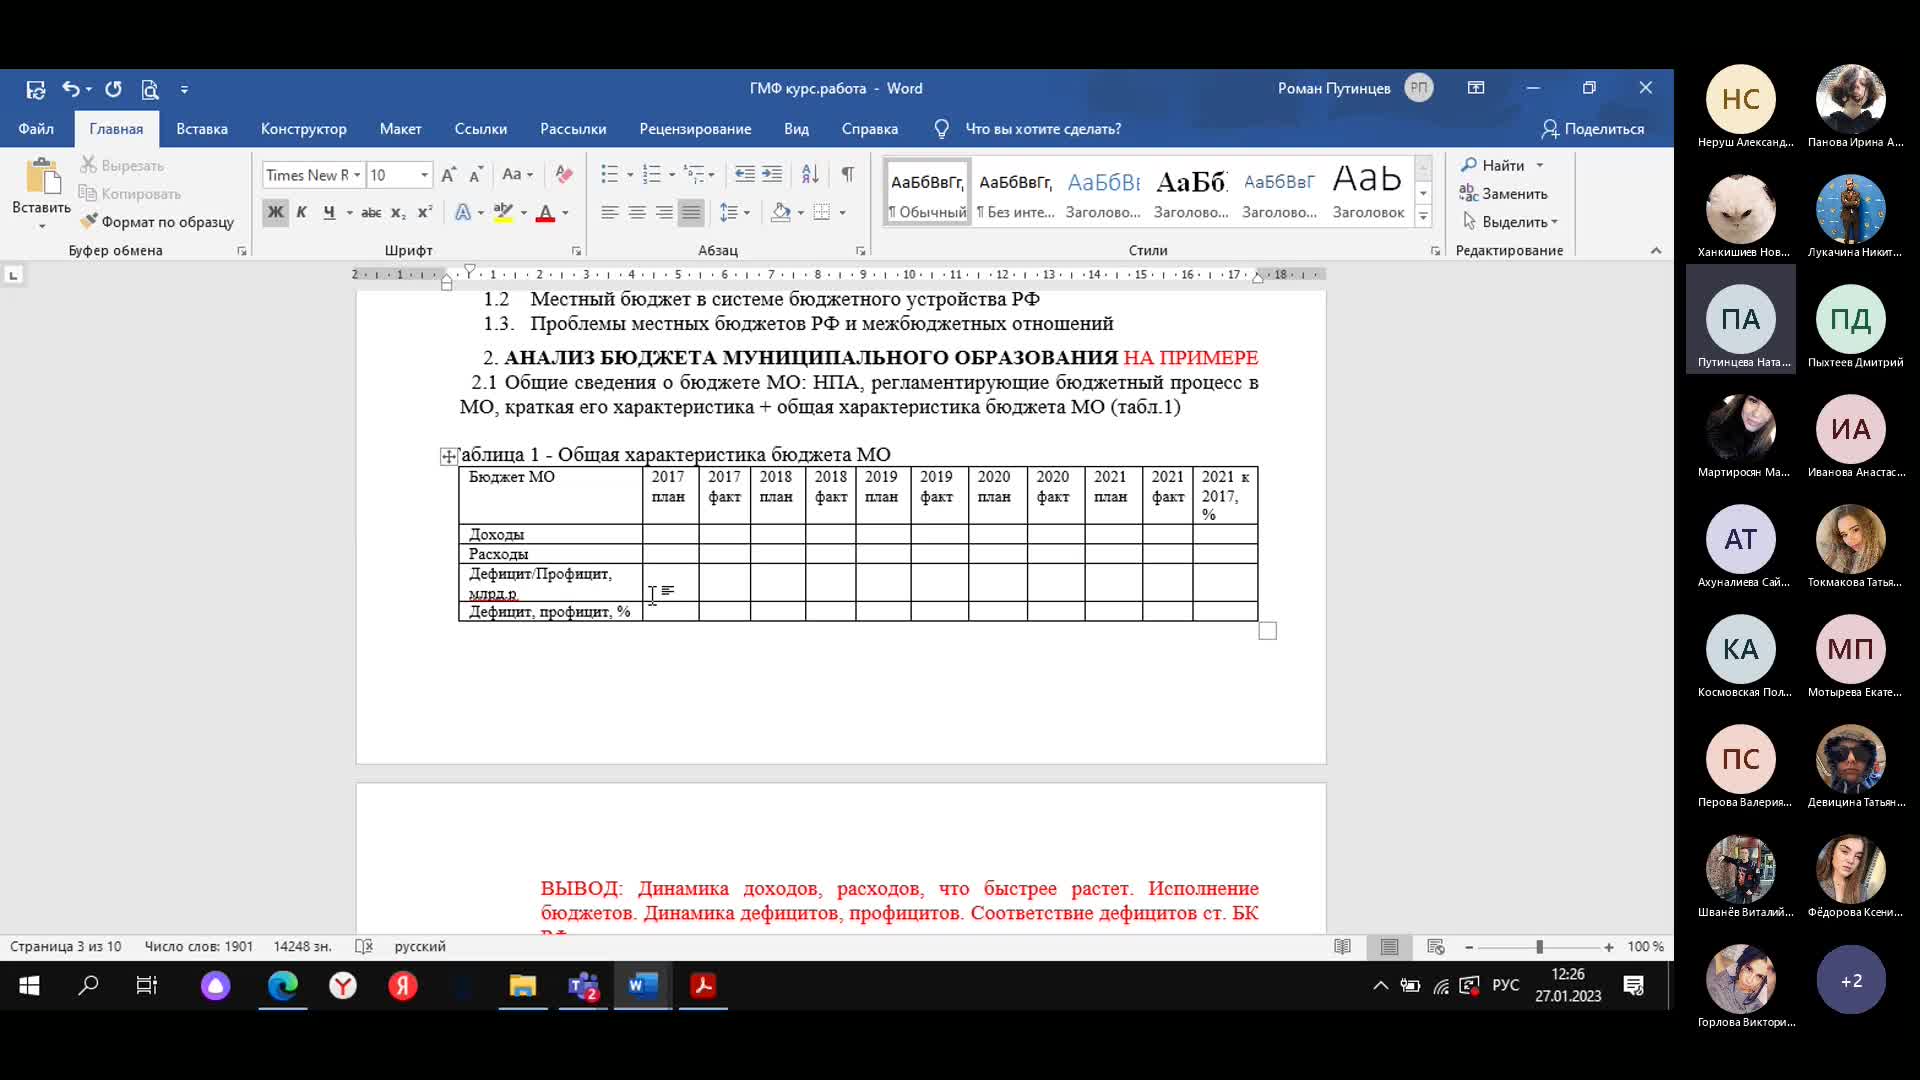Image resolution: width=1920 pixels, height=1080 pixels.
Task: Open the font size dropdown
Action: [x=424, y=175]
